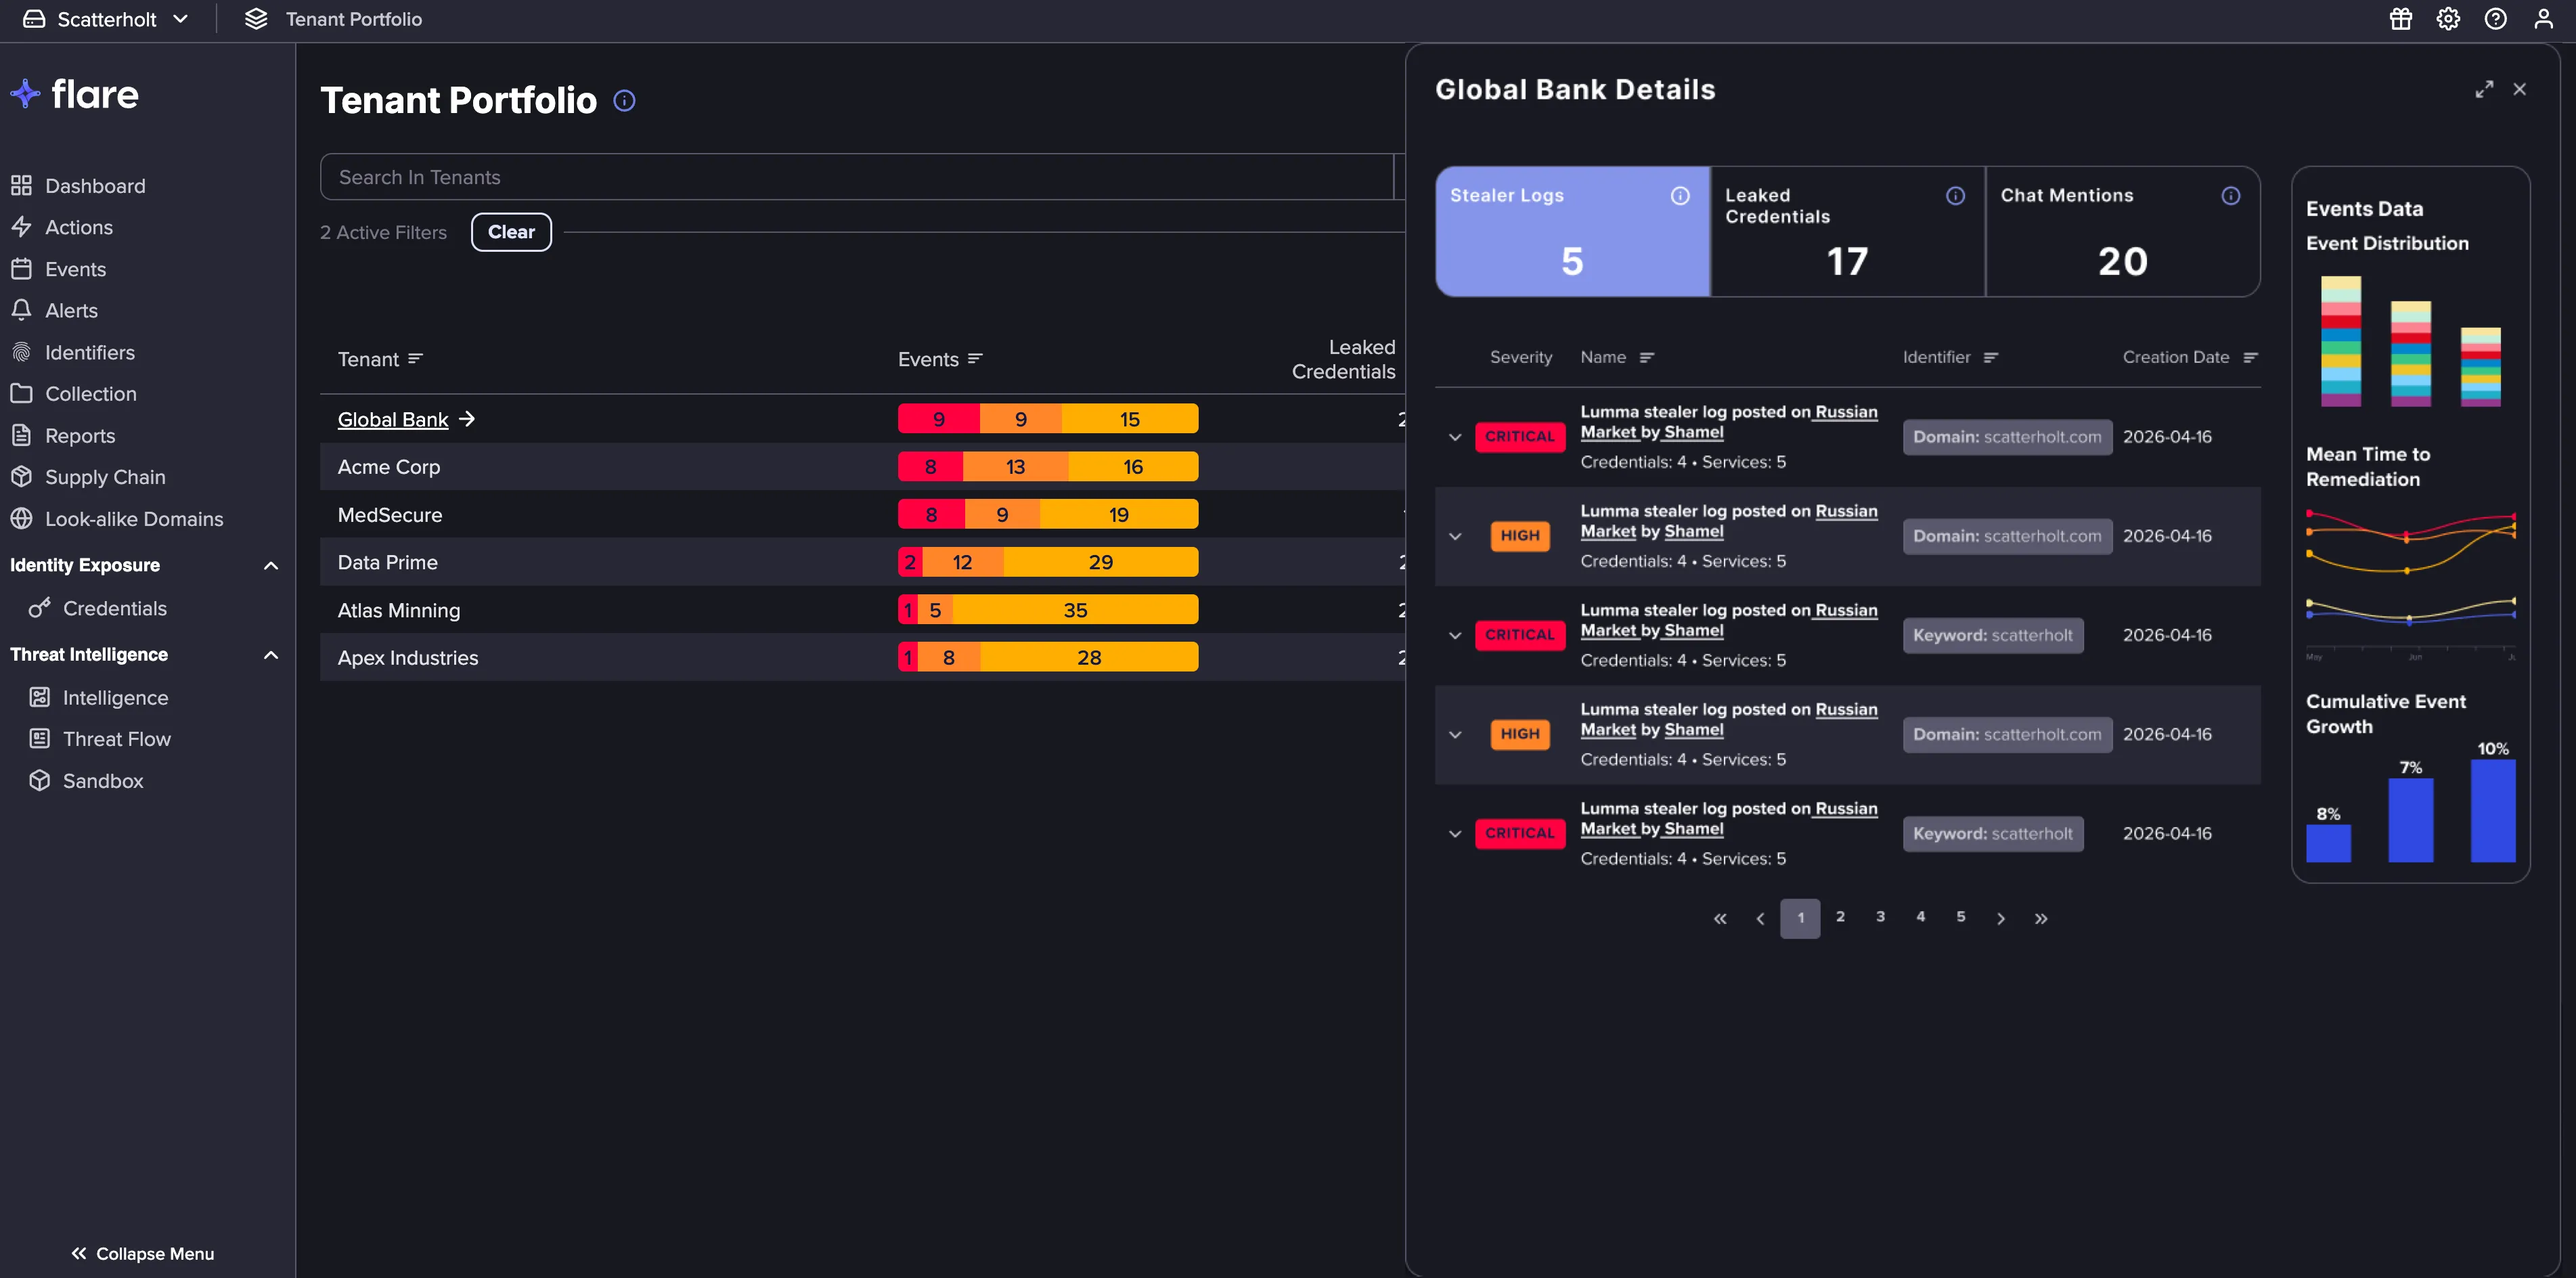Open Collection in the sidebar

[x=74, y=394]
